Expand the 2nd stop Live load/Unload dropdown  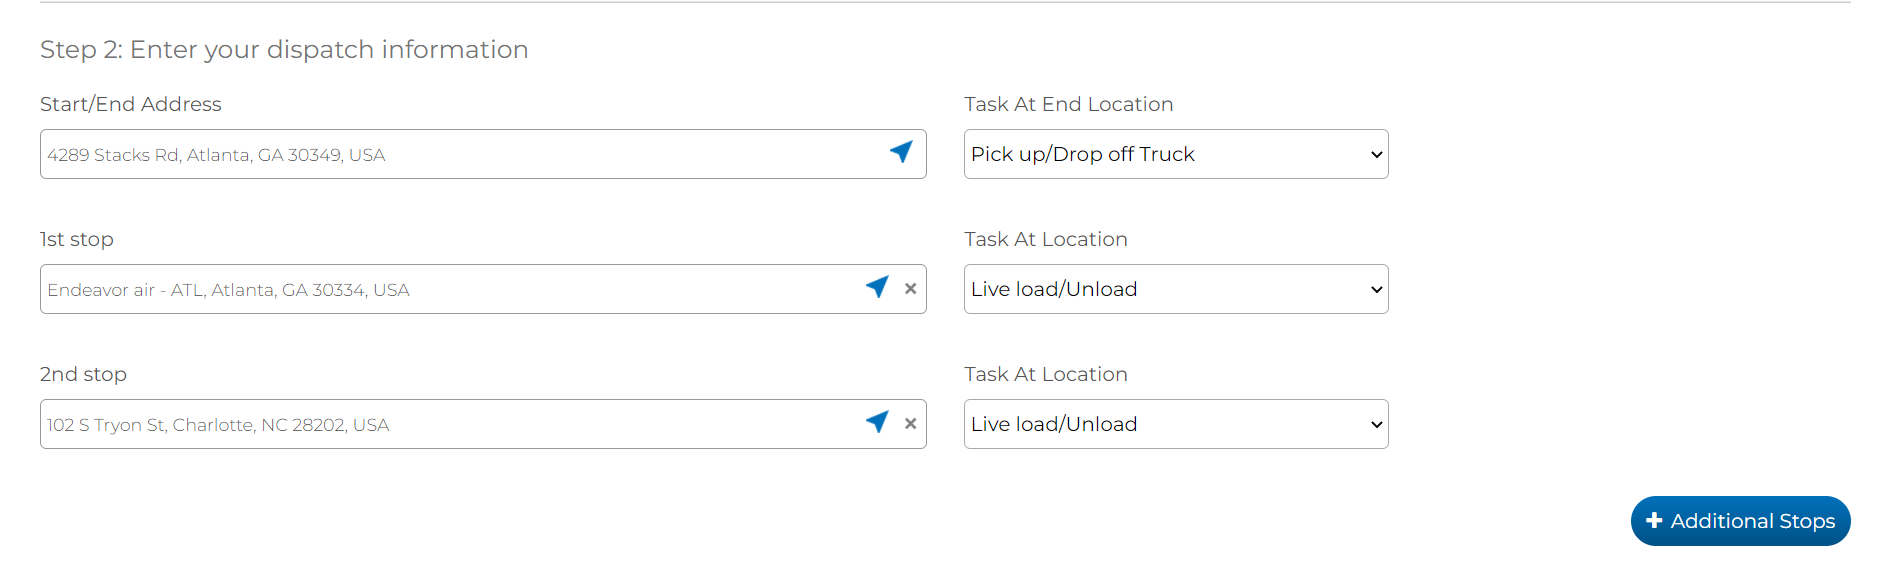[1175, 424]
